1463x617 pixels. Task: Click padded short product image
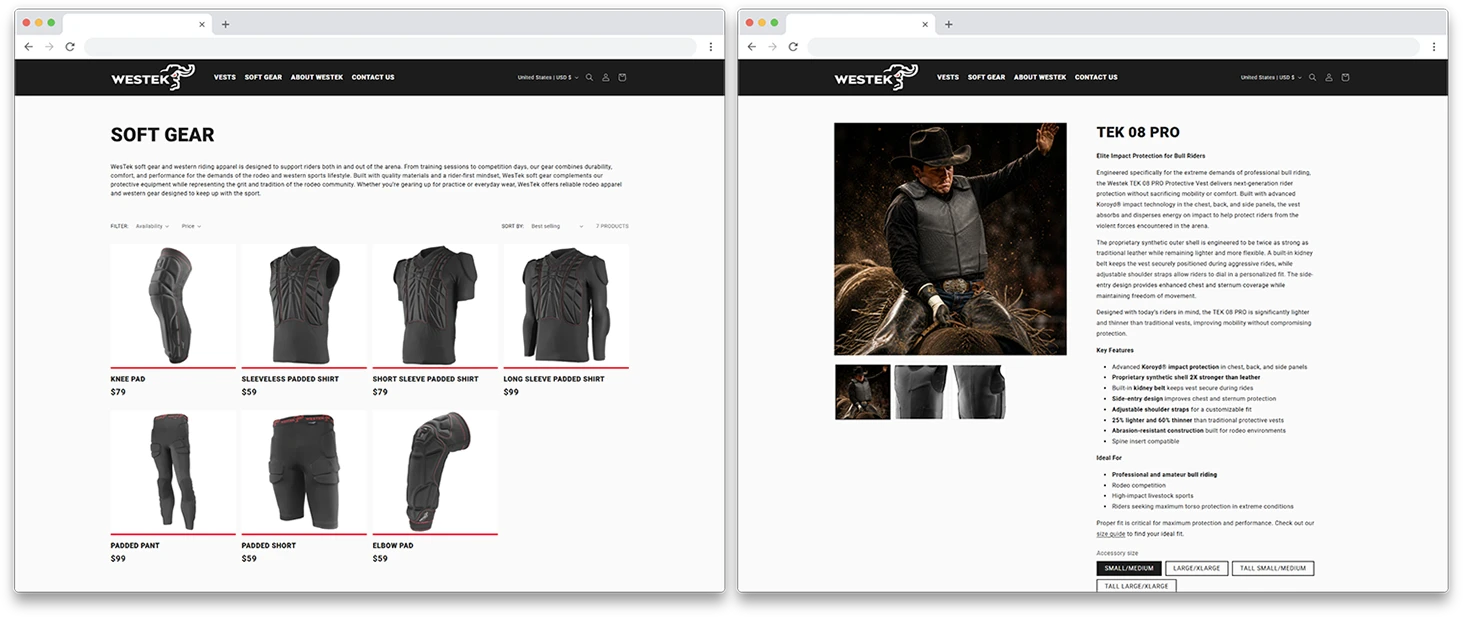304,472
